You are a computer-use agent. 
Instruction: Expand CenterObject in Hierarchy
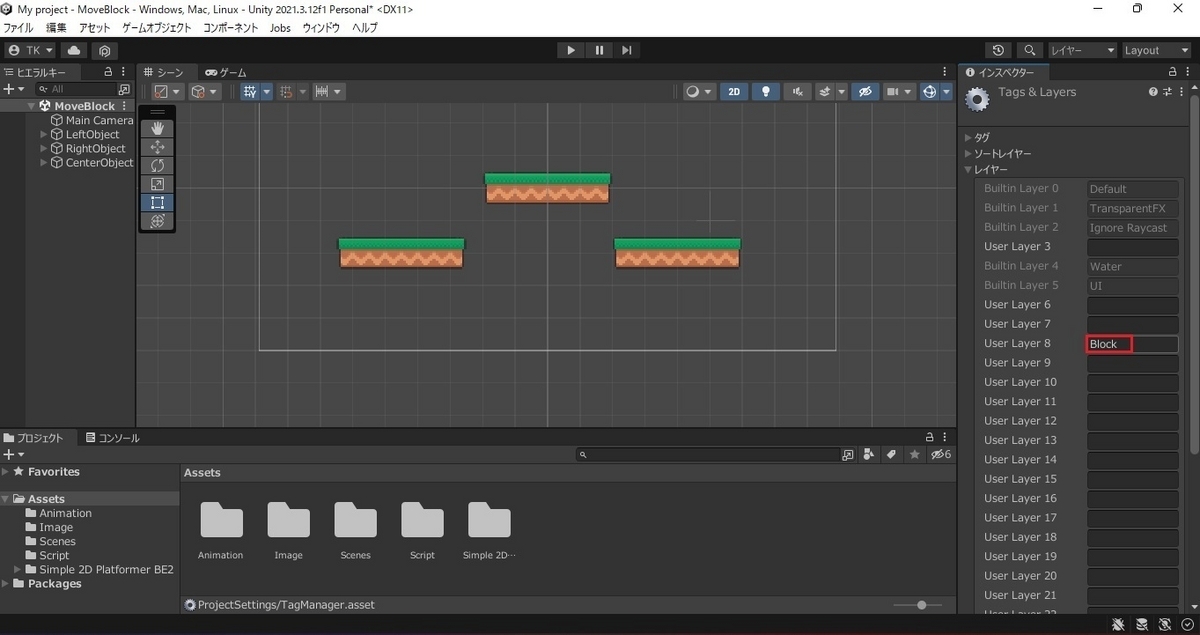tap(43, 162)
